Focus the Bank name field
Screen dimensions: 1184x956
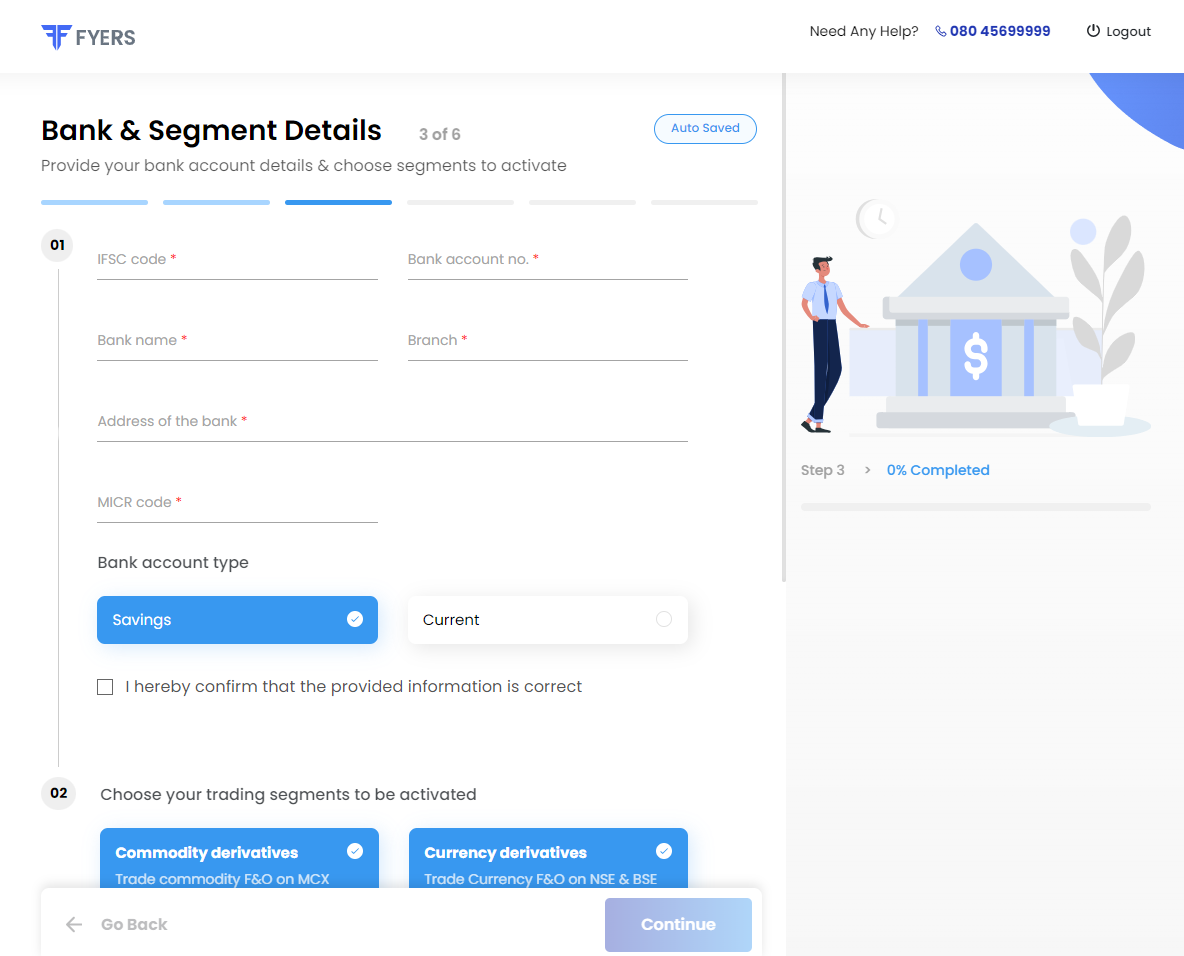[x=237, y=341]
